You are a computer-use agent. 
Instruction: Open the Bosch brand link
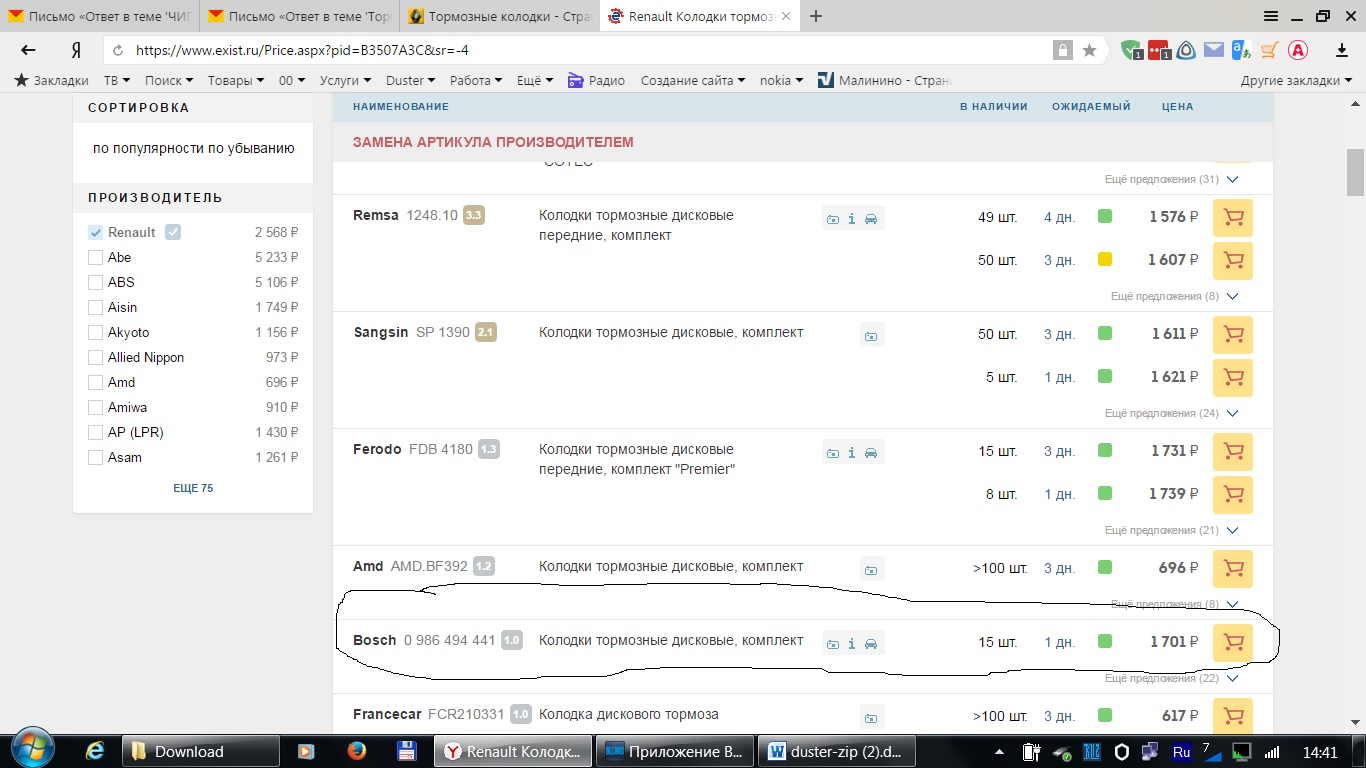pos(375,640)
